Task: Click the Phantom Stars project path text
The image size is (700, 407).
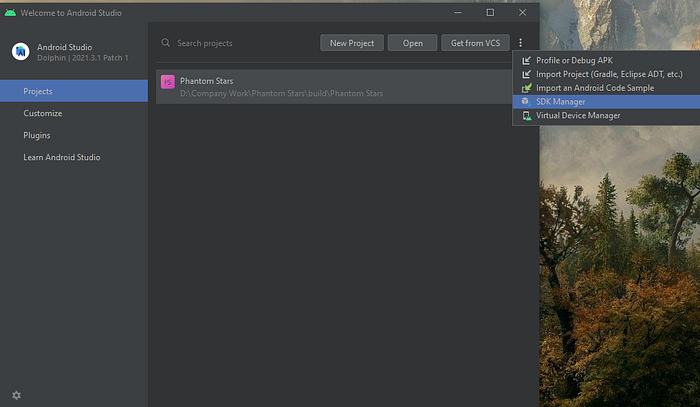Action: [x=281, y=93]
